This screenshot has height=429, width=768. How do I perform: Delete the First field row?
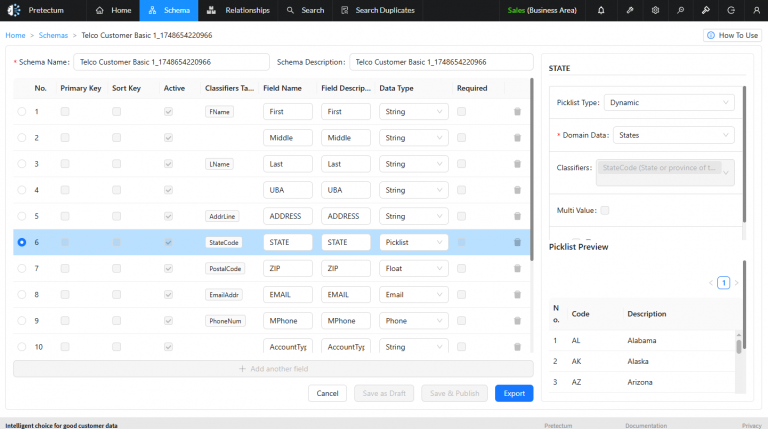coord(517,112)
